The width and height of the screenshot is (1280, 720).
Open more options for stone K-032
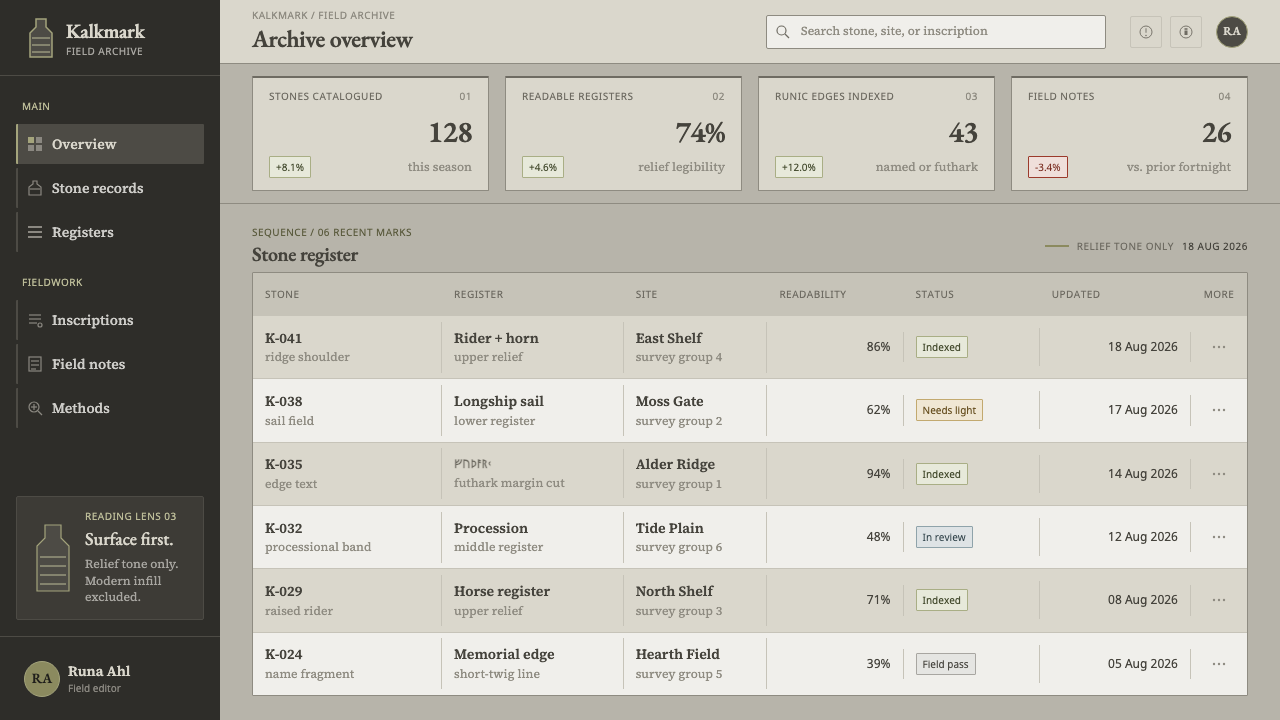(1218, 537)
